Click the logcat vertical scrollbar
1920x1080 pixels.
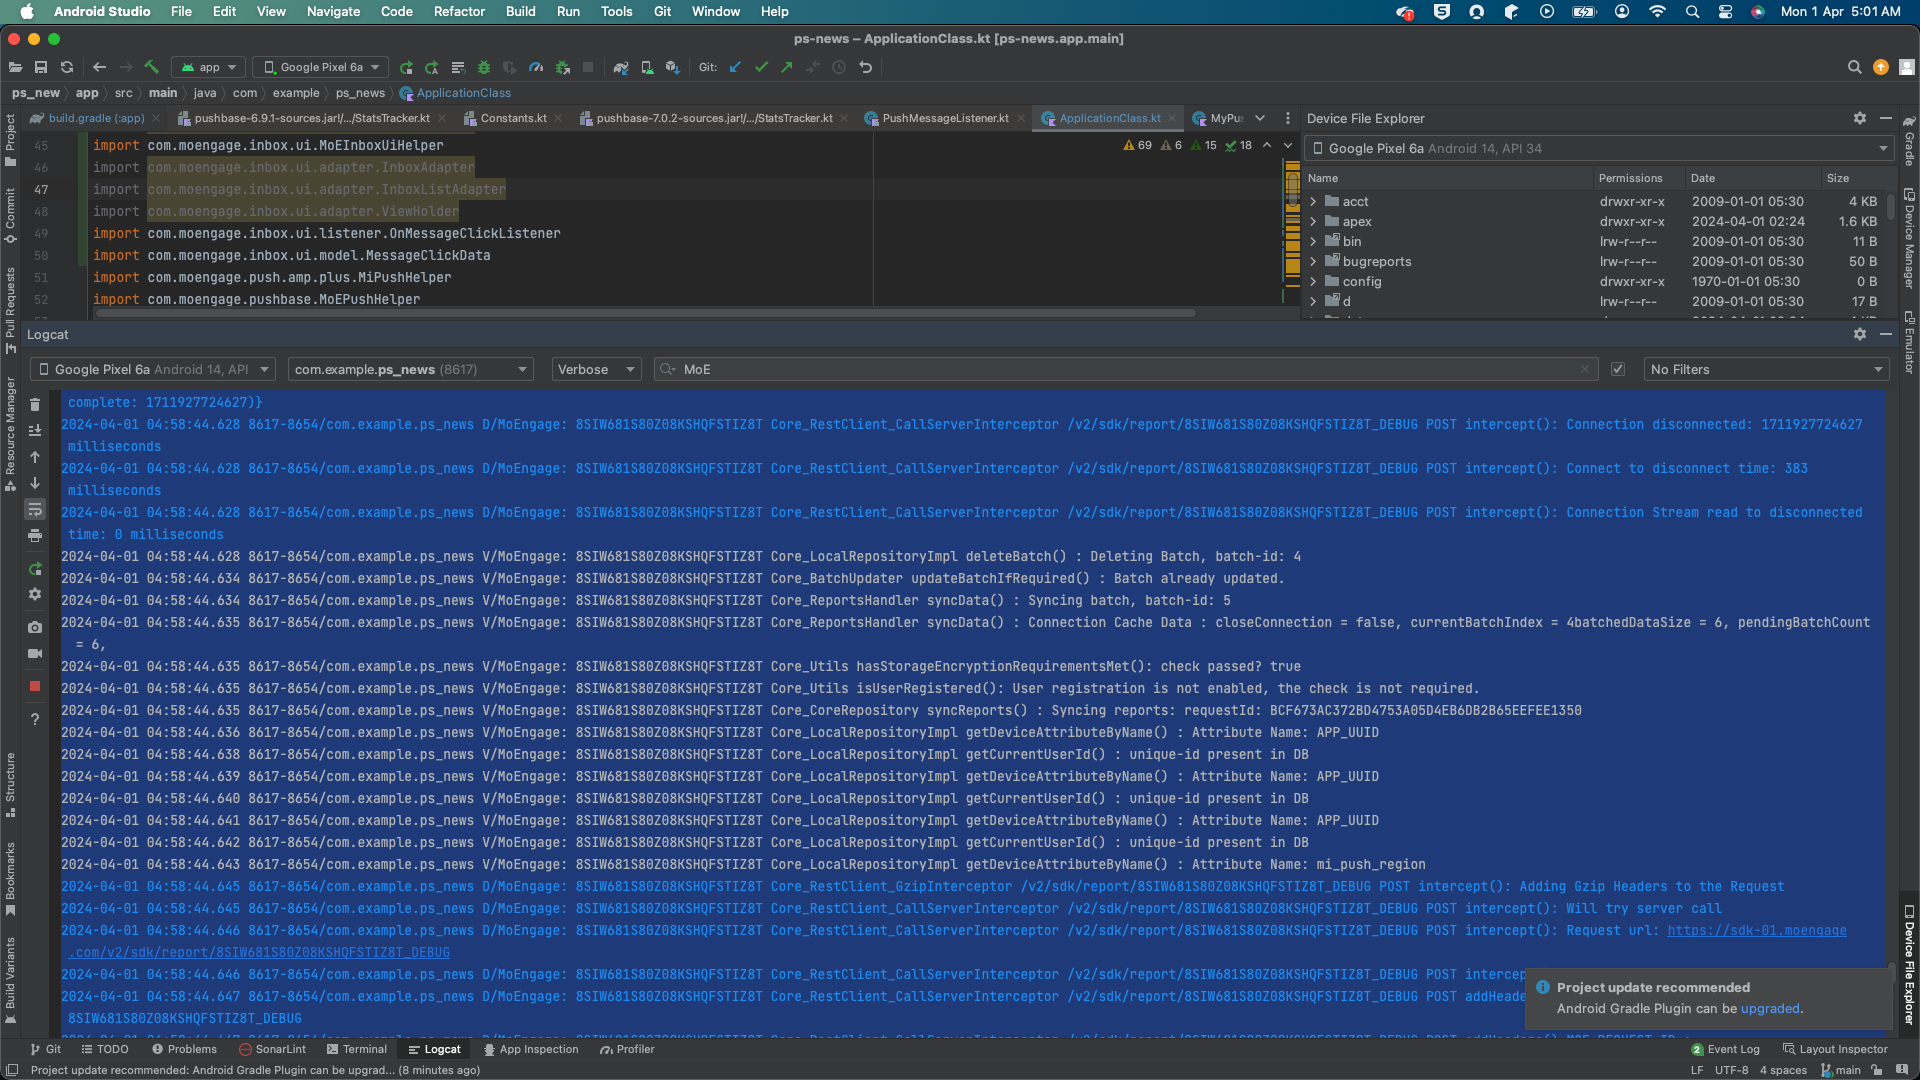click(x=1890, y=975)
